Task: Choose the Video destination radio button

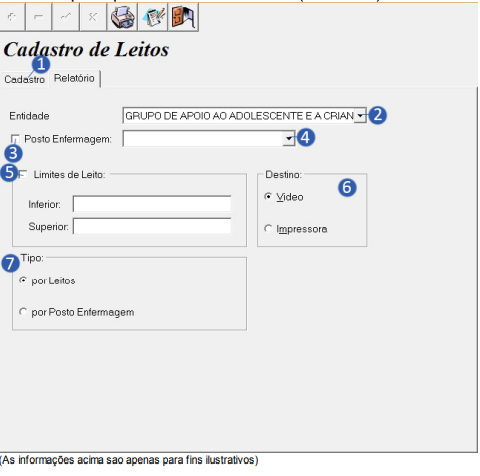Action: [x=268, y=196]
